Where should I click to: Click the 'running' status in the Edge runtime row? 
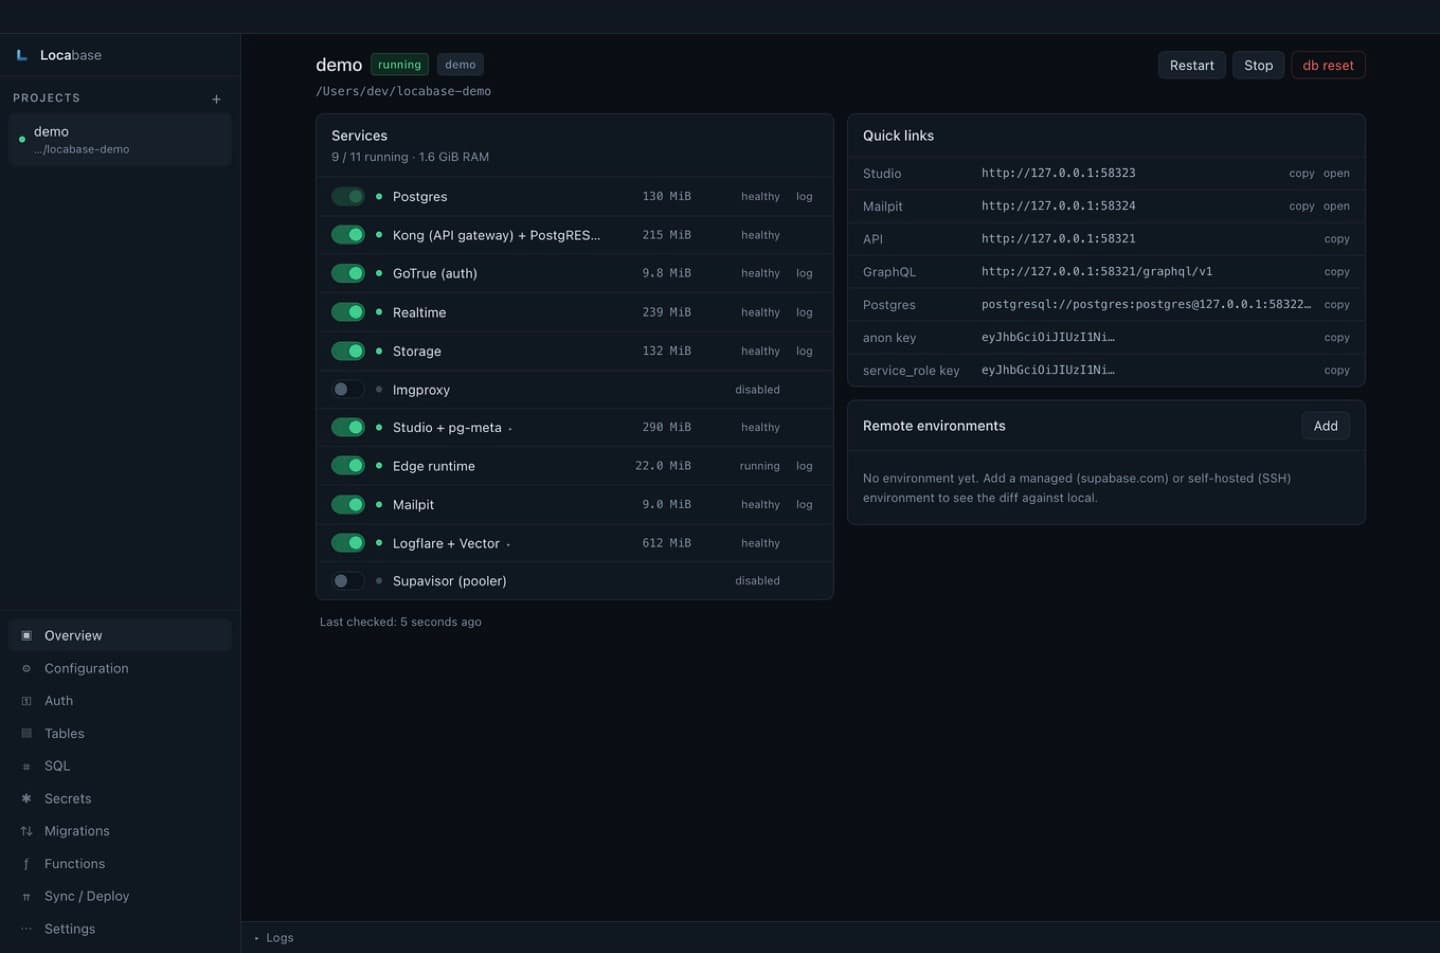tap(759, 466)
